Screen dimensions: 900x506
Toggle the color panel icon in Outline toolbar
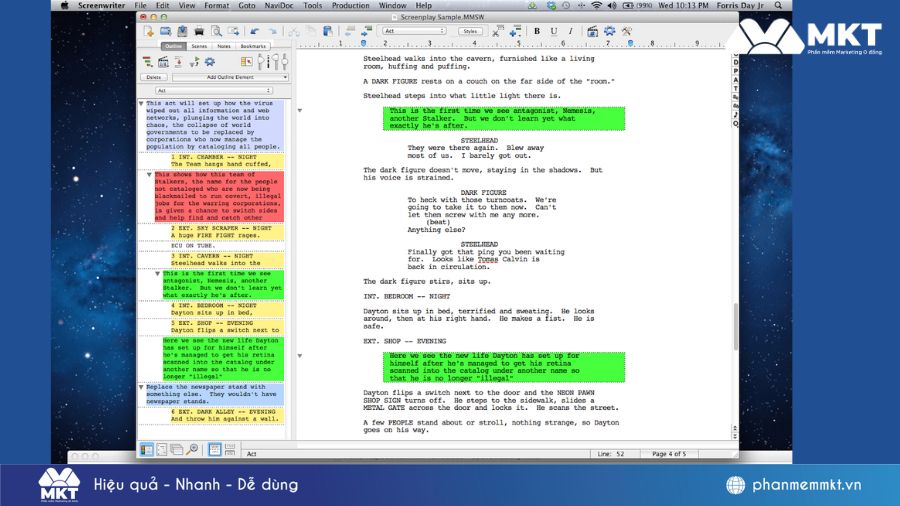246,61
